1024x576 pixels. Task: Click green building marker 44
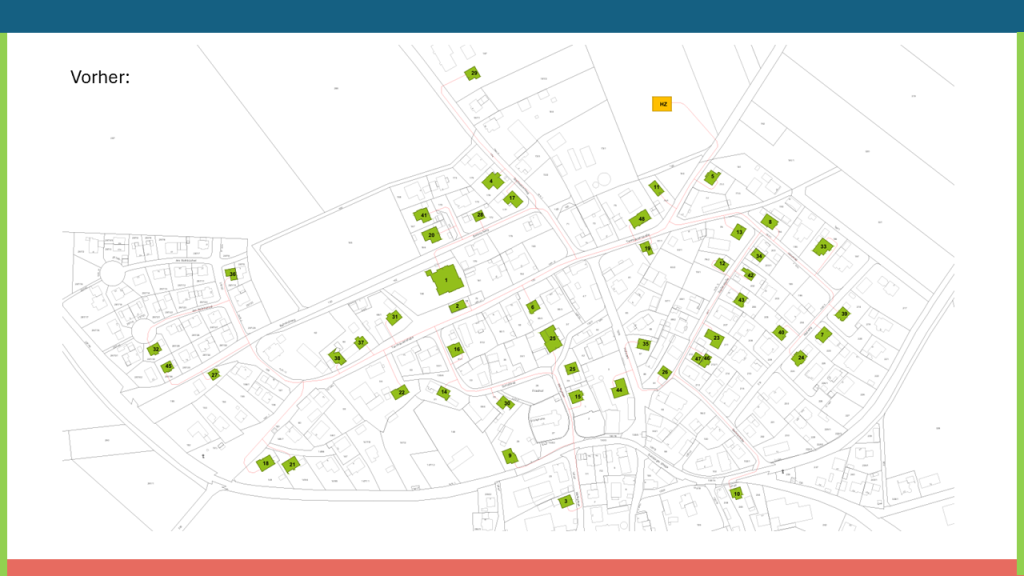coord(620,389)
